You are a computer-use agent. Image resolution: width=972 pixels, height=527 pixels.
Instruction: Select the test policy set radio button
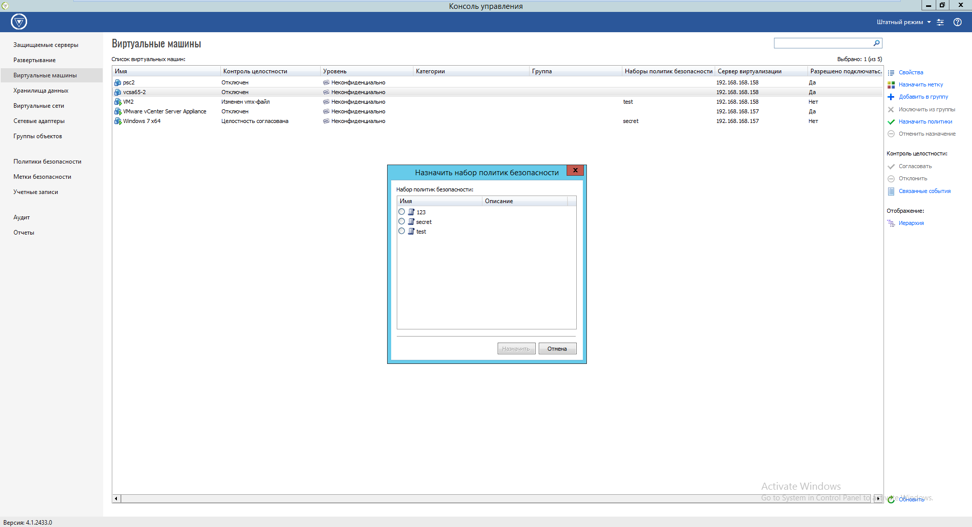pyautogui.click(x=402, y=231)
